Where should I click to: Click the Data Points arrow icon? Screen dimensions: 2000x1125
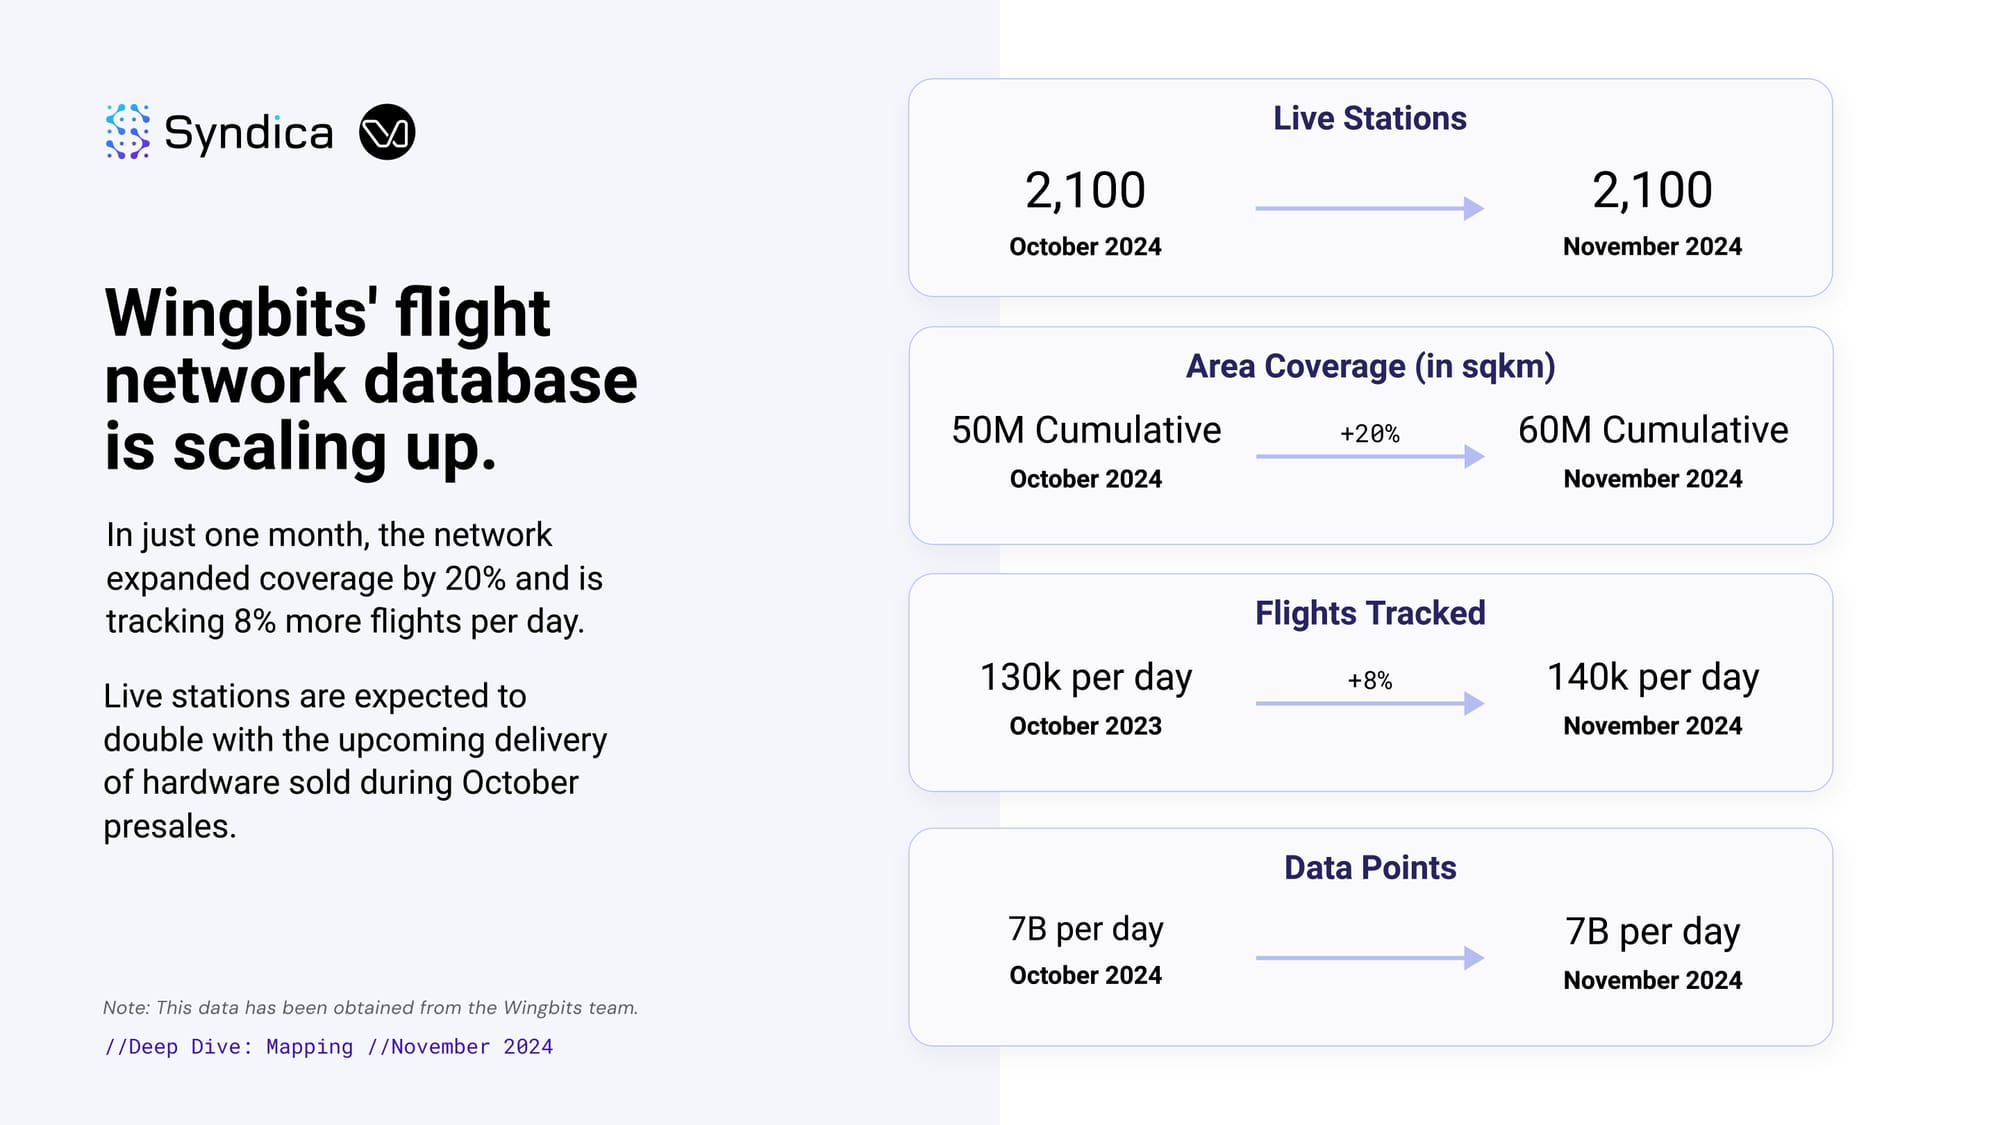[1369, 958]
